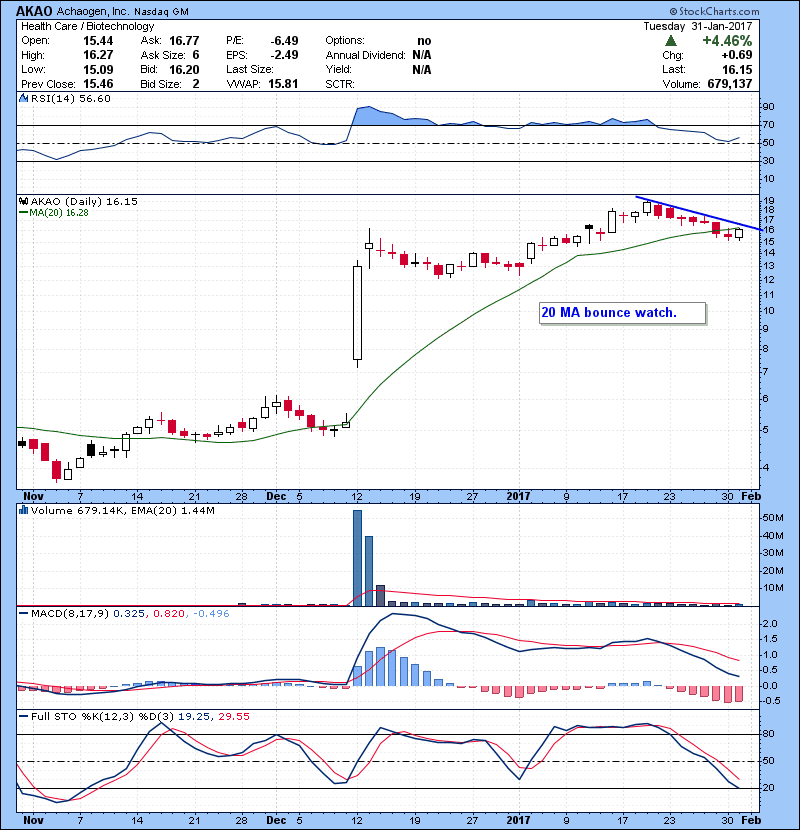Image resolution: width=800 pixels, height=830 pixels.
Task: Click the Feb label on bottom date axis
Action: 751,820
